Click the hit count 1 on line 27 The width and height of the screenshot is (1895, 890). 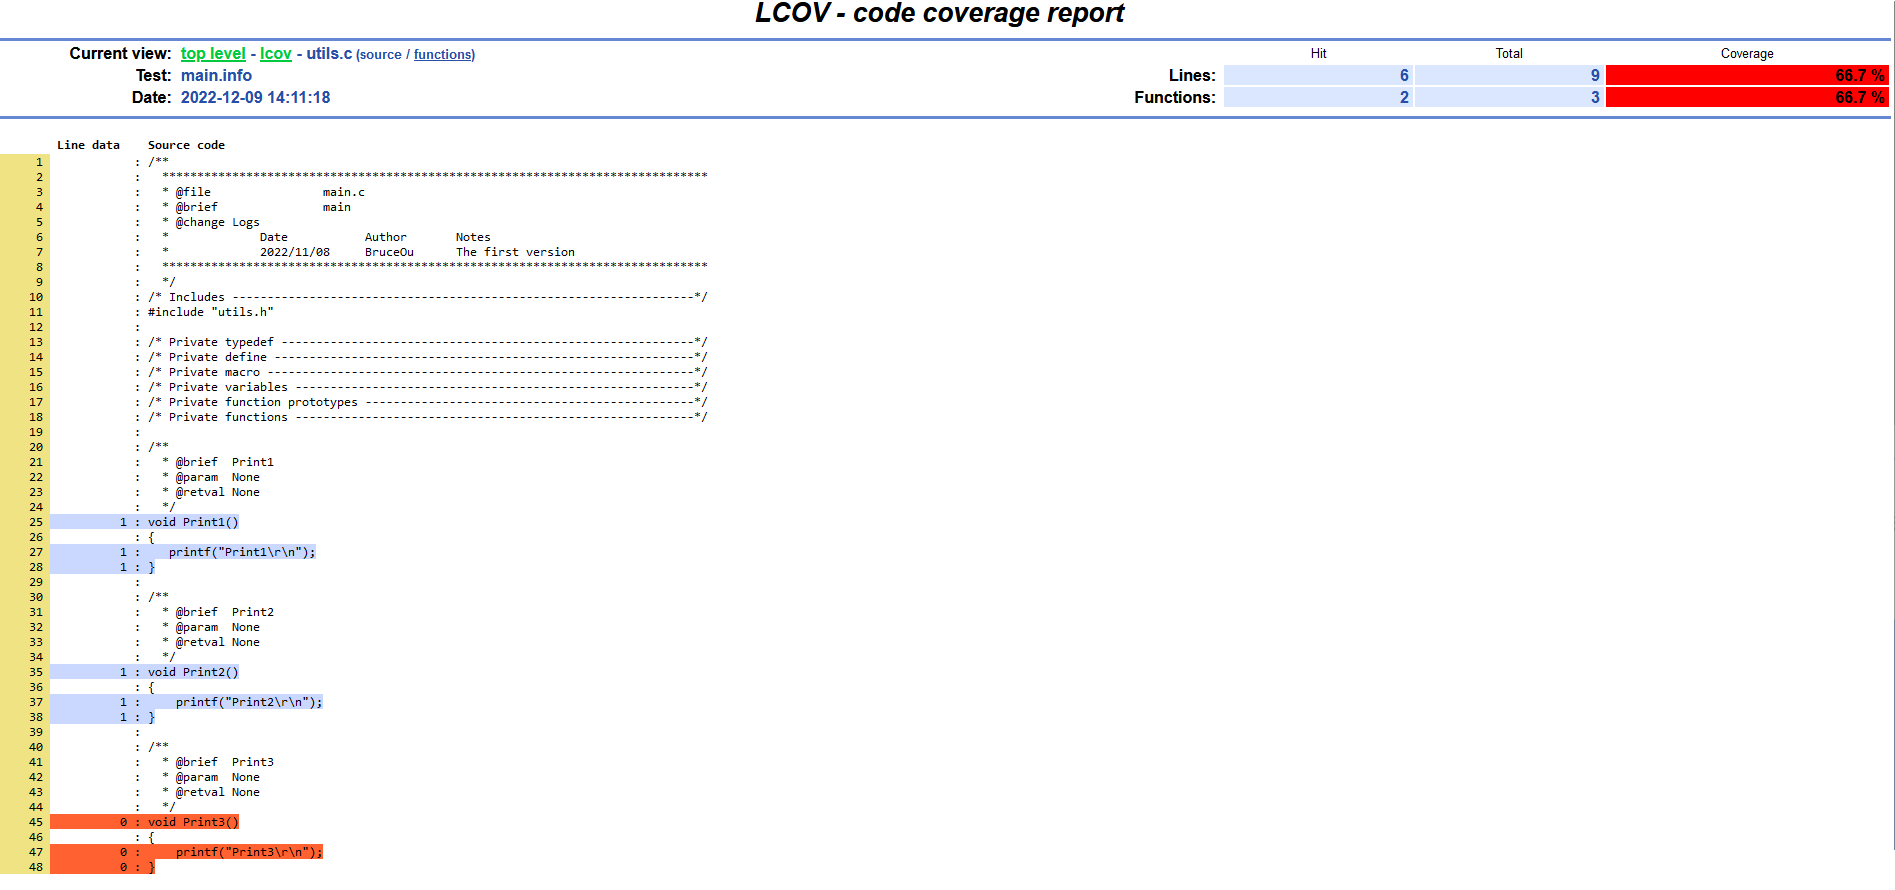click(x=124, y=553)
